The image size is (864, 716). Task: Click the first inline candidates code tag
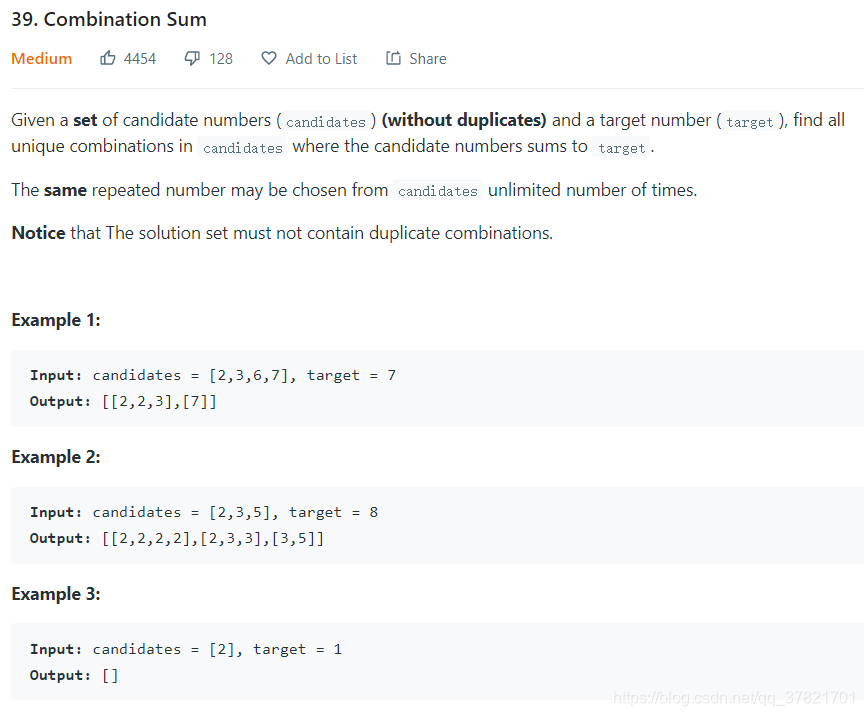[x=326, y=122]
